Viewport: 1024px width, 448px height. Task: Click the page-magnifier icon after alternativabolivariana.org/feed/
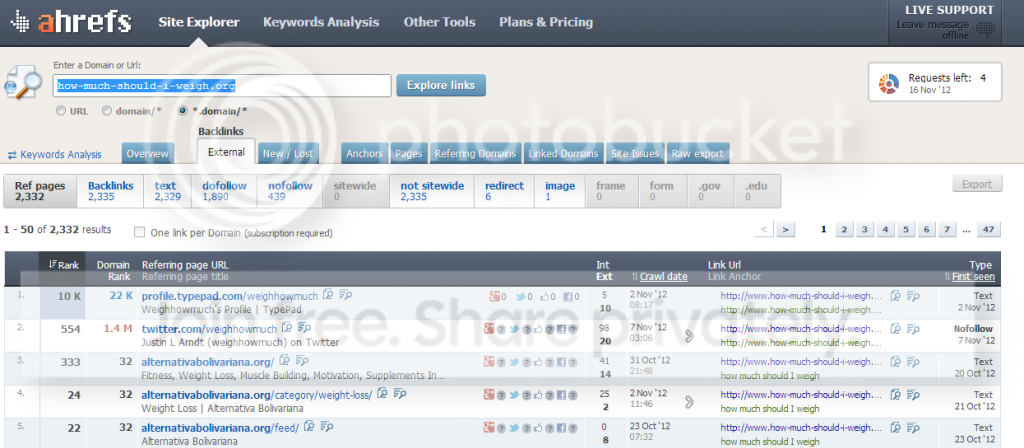click(310, 426)
